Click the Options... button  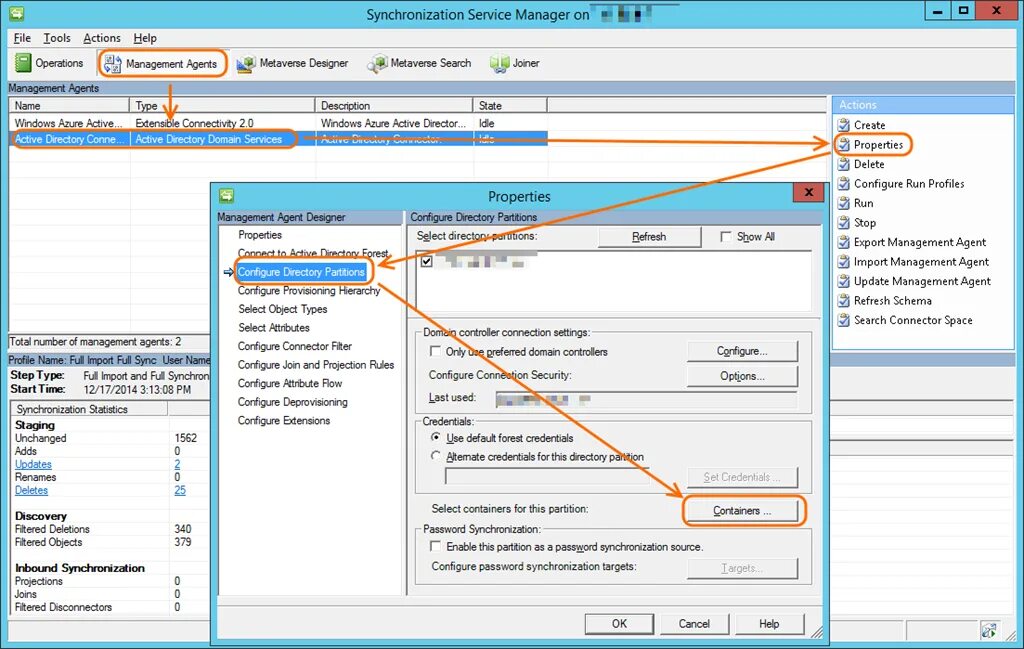click(742, 376)
